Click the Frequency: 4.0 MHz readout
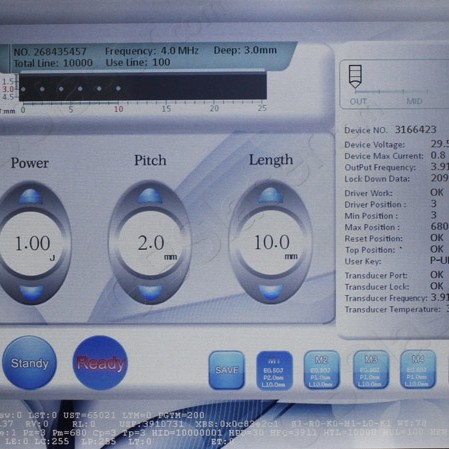The width and height of the screenshot is (449, 449). [152, 51]
